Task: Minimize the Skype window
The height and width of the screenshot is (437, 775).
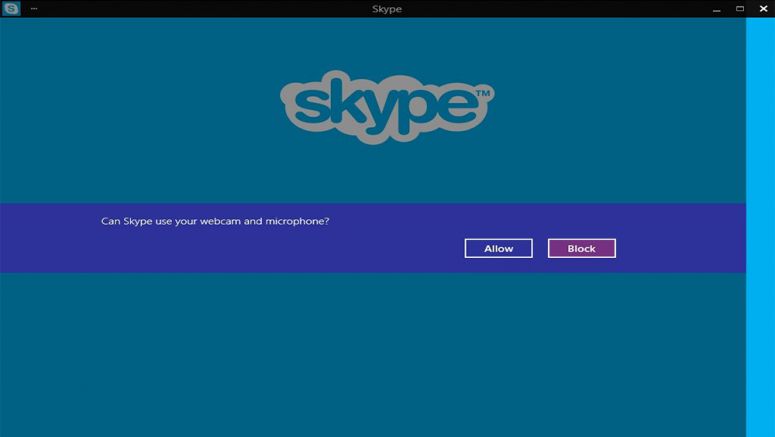Action: pos(718,9)
